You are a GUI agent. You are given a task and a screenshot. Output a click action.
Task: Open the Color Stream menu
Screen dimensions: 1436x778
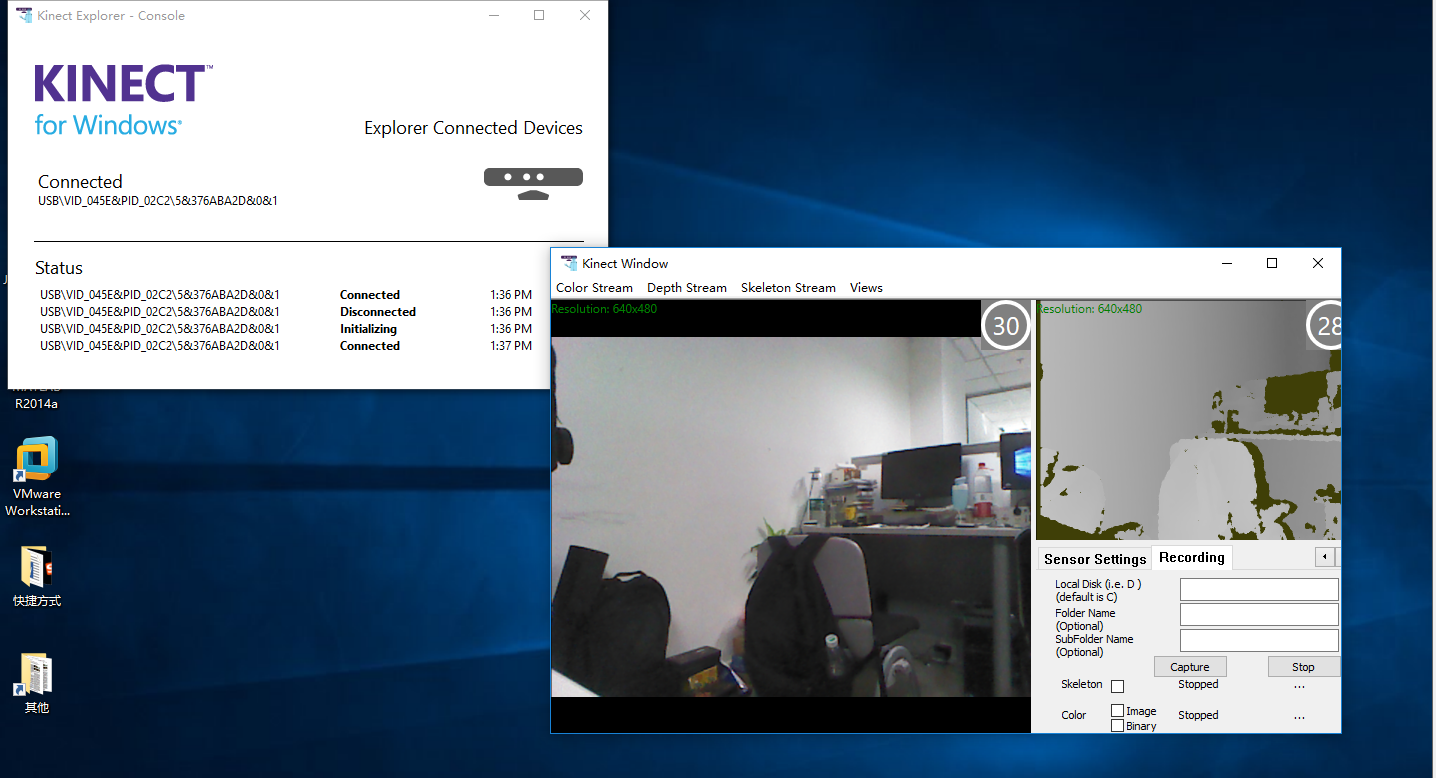(x=594, y=287)
